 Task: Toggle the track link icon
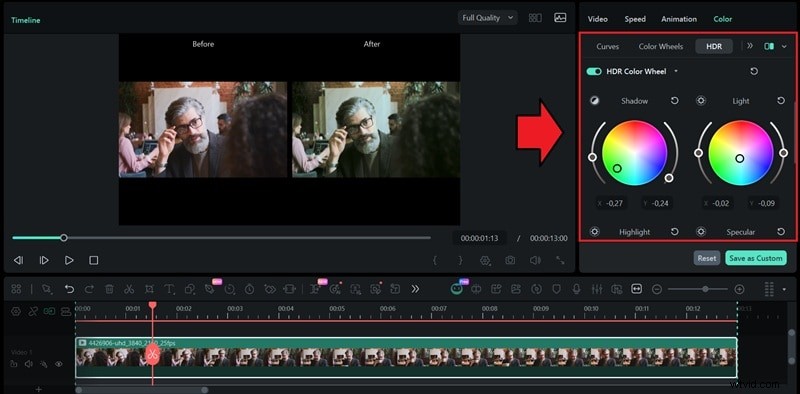click(x=33, y=311)
